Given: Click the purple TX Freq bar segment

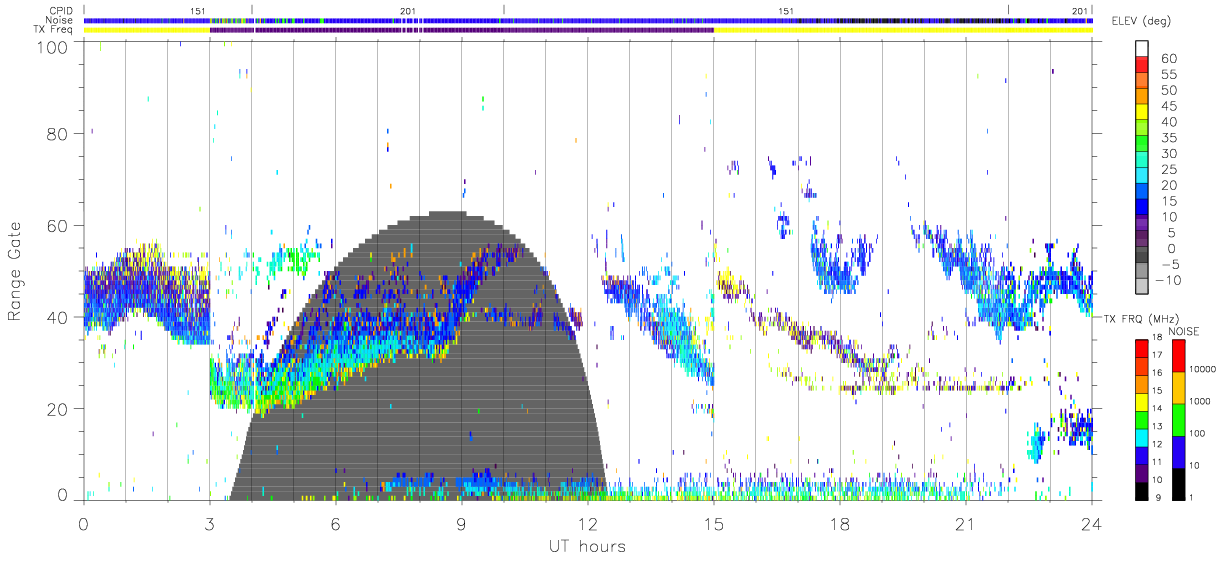Looking at the screenshot, I should [461, 30].
